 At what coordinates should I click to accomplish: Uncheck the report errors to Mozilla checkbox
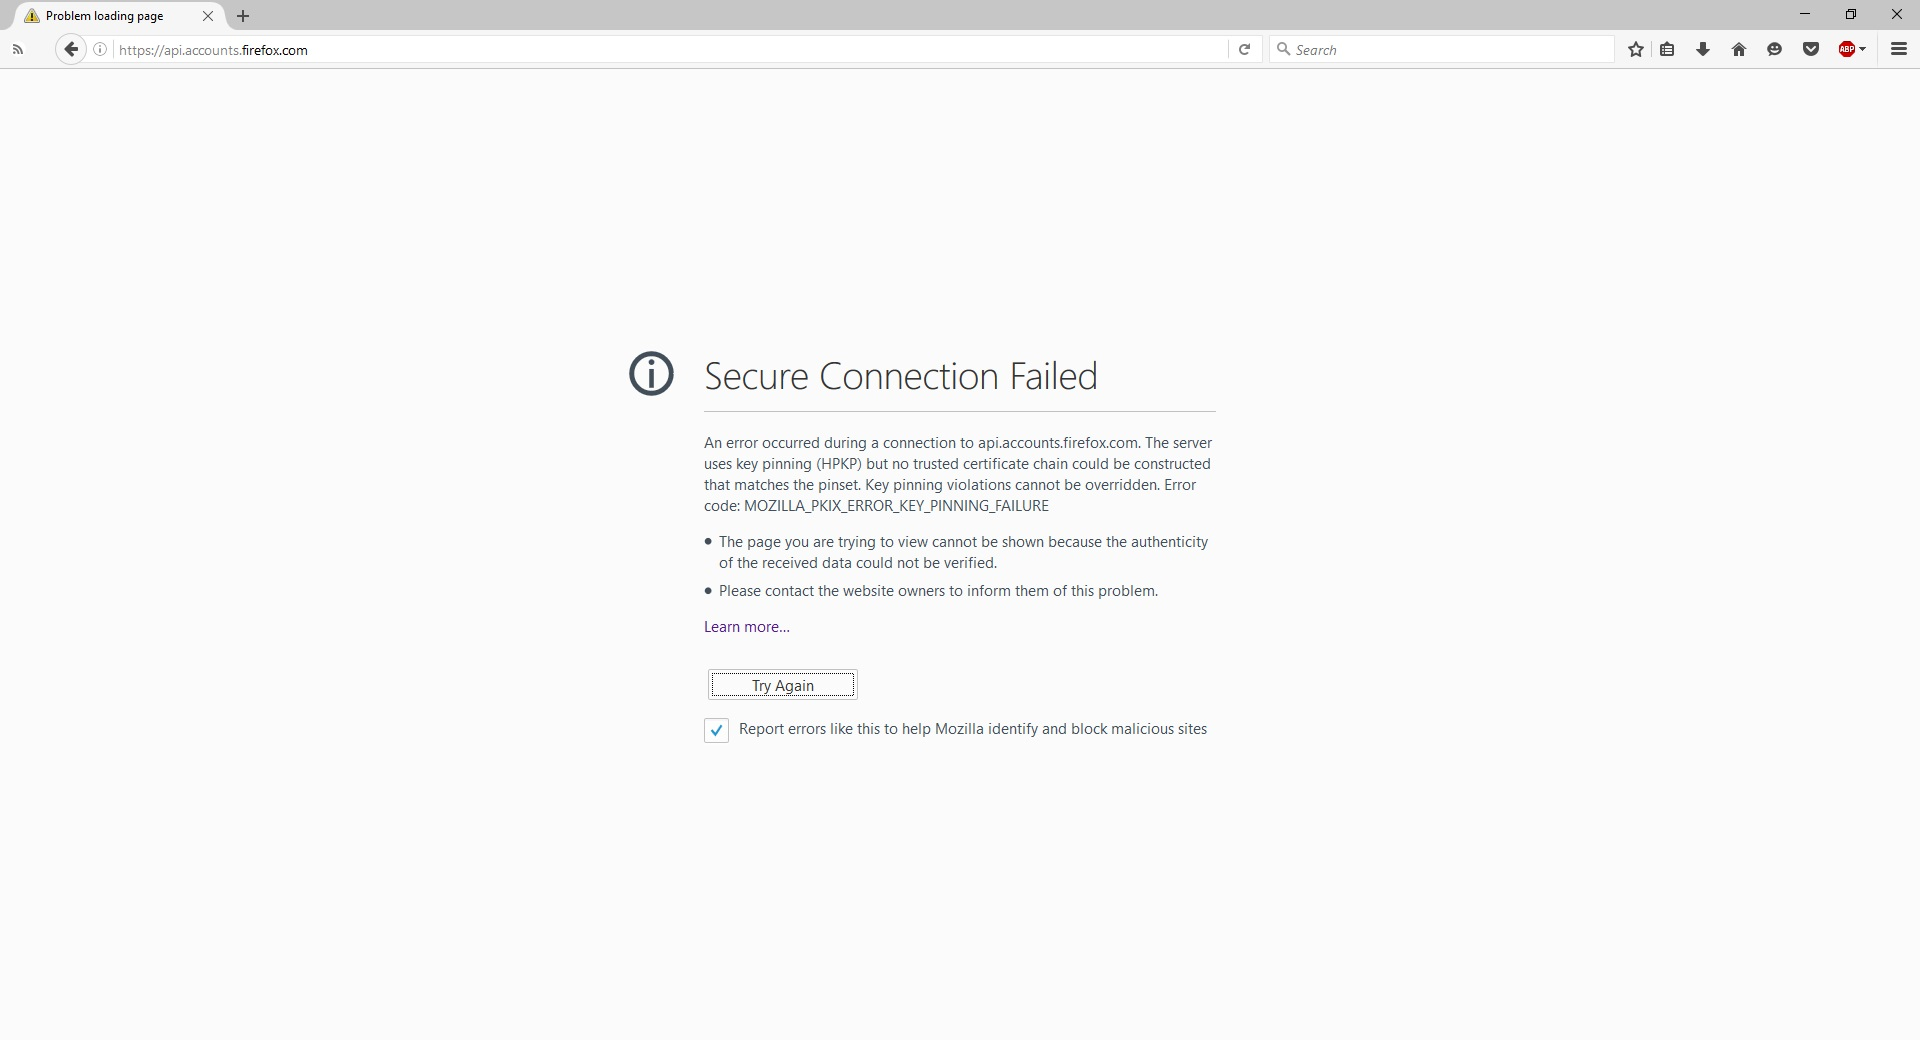pos(716,730)
